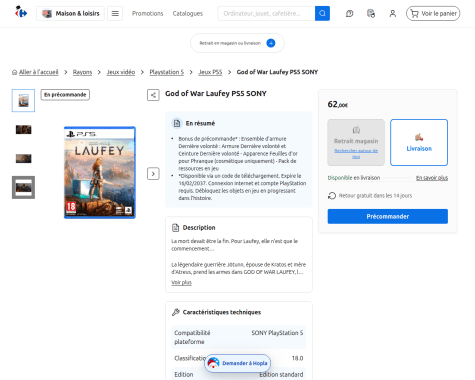Screen dimensions: 475x380
Task: Click the 18.0 classification value
Action: (298, 358)
